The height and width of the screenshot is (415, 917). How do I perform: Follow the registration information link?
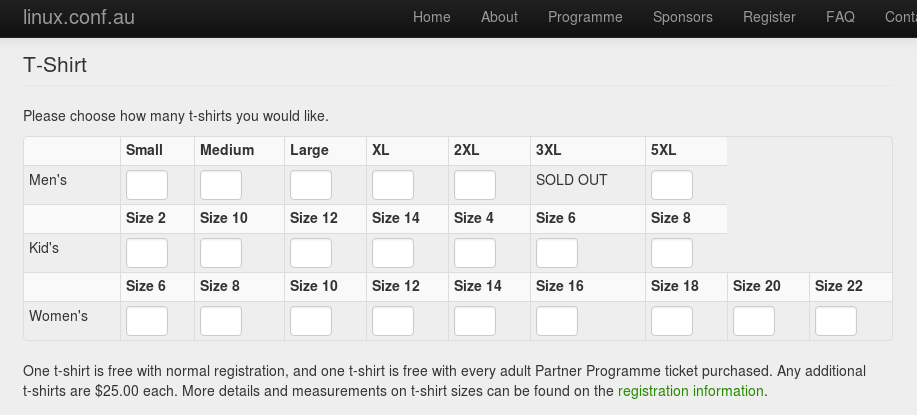(x=690, y=391)
